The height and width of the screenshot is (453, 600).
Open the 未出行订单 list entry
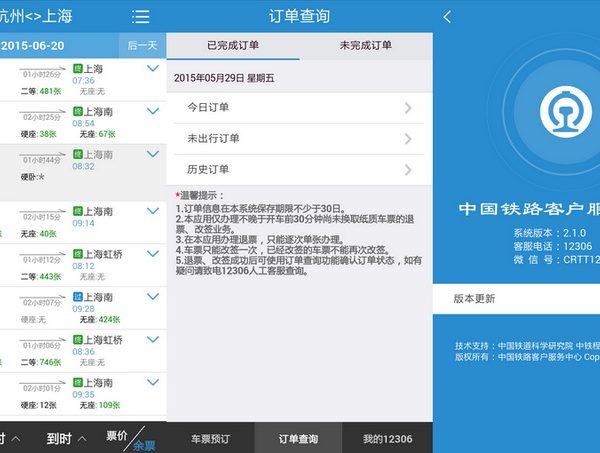298,139
